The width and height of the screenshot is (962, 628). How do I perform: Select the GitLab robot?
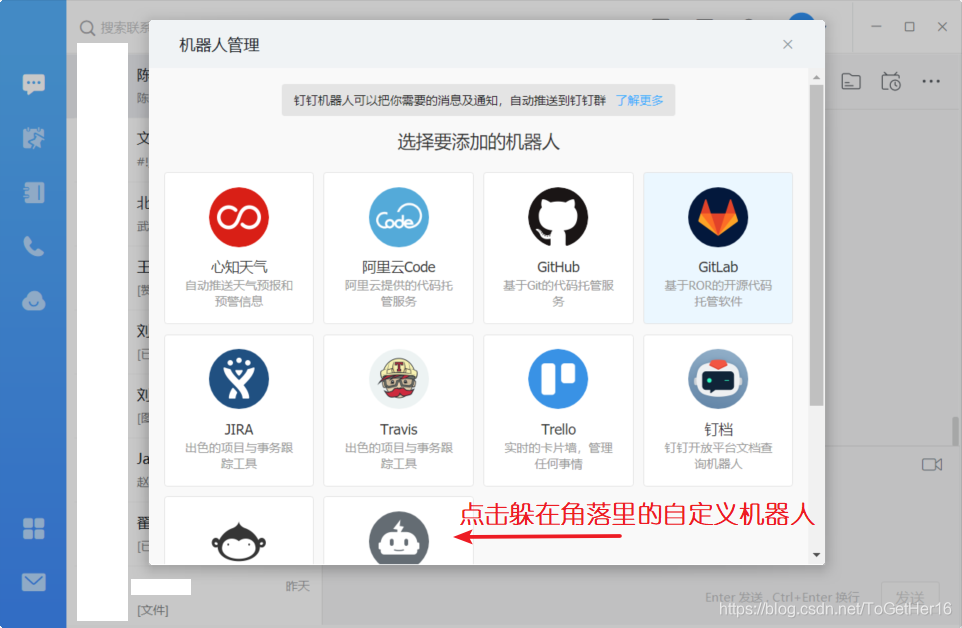(718, 247)
